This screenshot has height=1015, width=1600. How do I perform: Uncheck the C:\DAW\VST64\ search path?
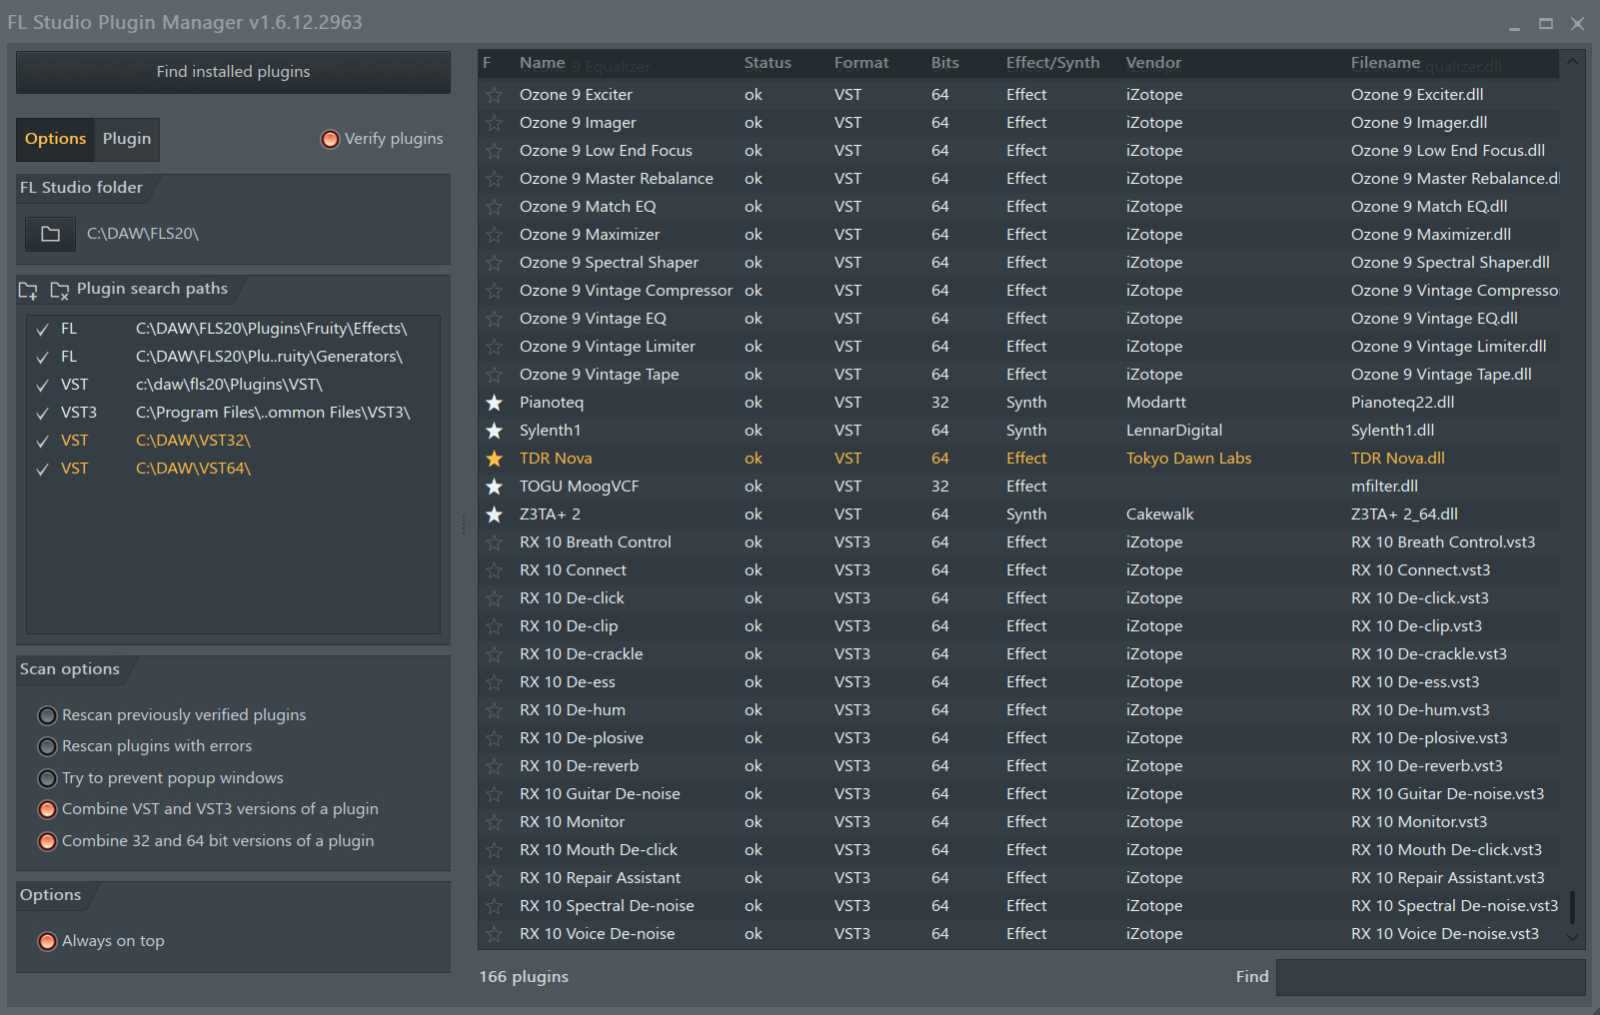coord(42,469)
